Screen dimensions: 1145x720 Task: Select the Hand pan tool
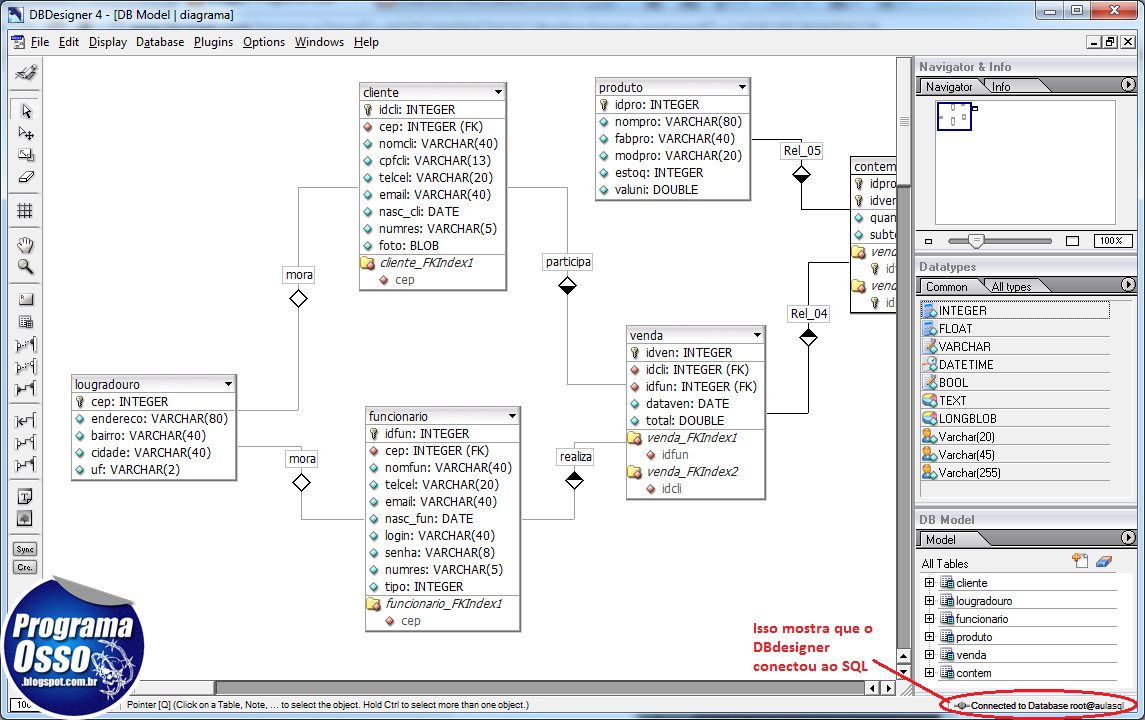pyautogui.click(x=26, y=245)
